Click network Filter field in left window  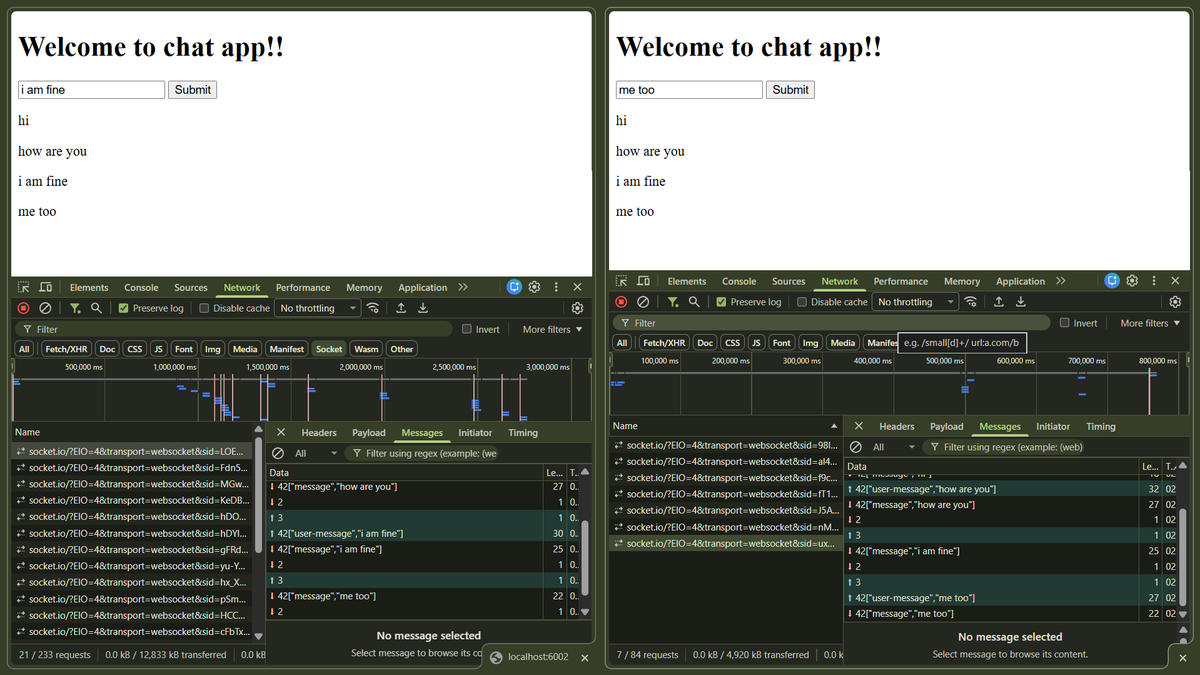235,329
